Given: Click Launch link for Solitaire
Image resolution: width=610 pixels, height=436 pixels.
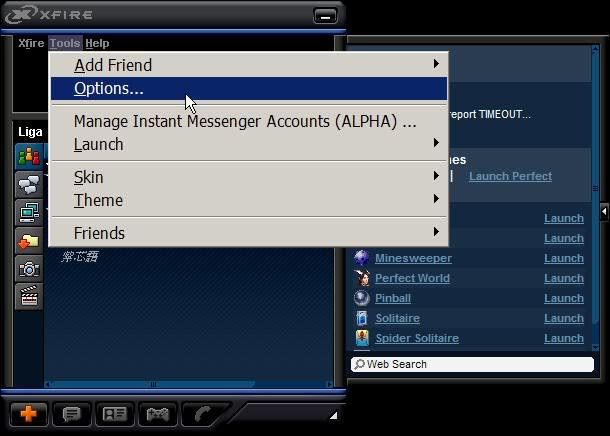Looking at the screenshot, I should coord(563,318).
